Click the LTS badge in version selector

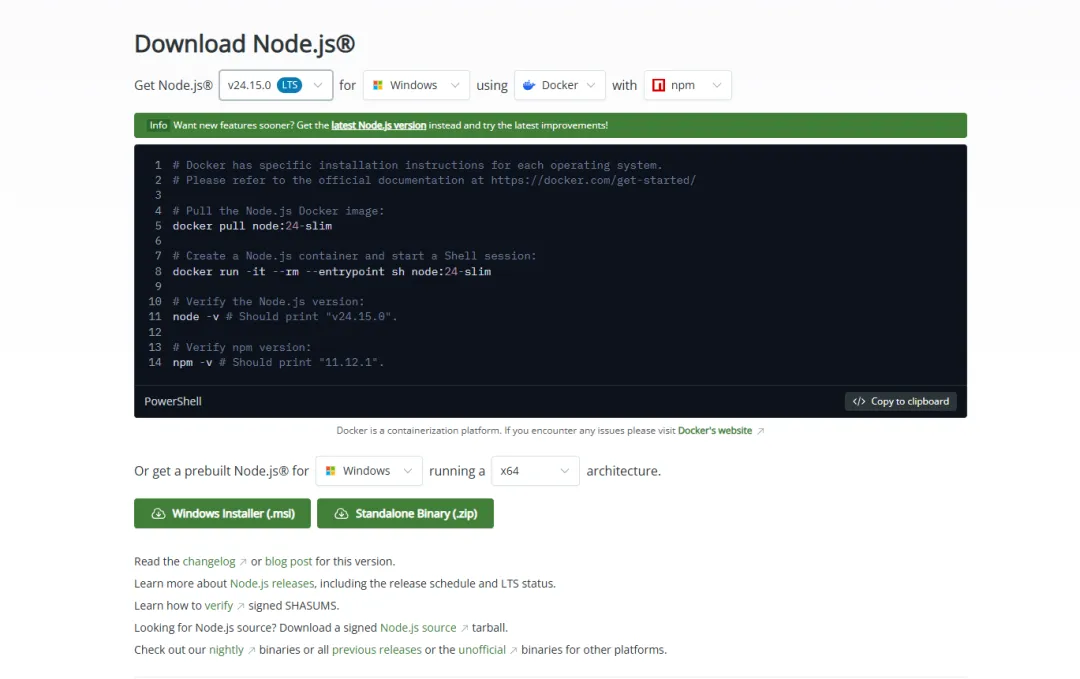point(289,85)
